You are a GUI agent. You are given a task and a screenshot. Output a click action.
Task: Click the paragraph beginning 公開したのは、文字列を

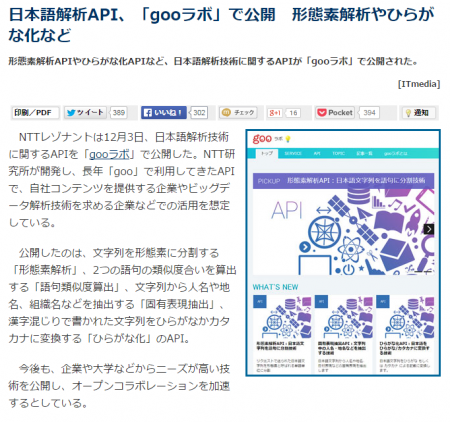pyautogui.click(x=122, y=296)
